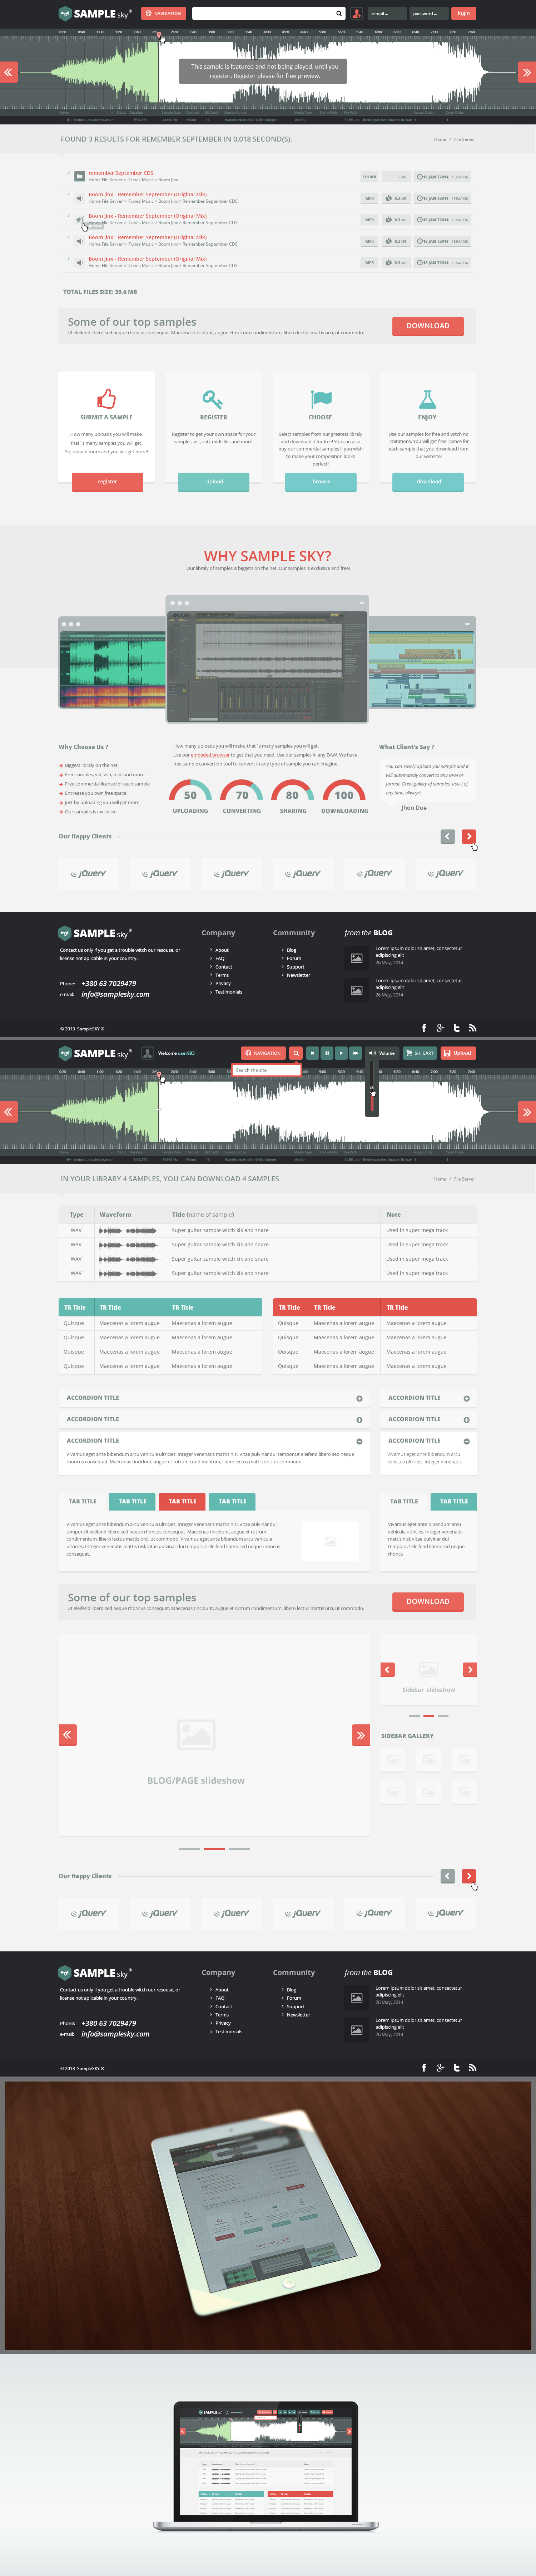The image size is (536, 2576).
Task: Click BLOG/PAGE slideshow left double-arrow
Action: 67,1735
